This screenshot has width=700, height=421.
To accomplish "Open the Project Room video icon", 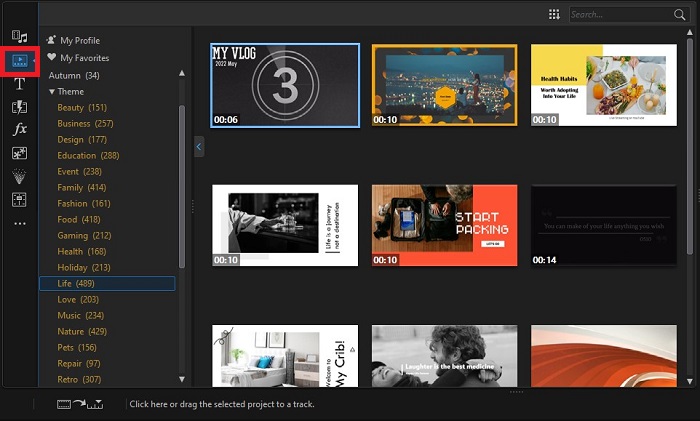I will tap(20, 60).
